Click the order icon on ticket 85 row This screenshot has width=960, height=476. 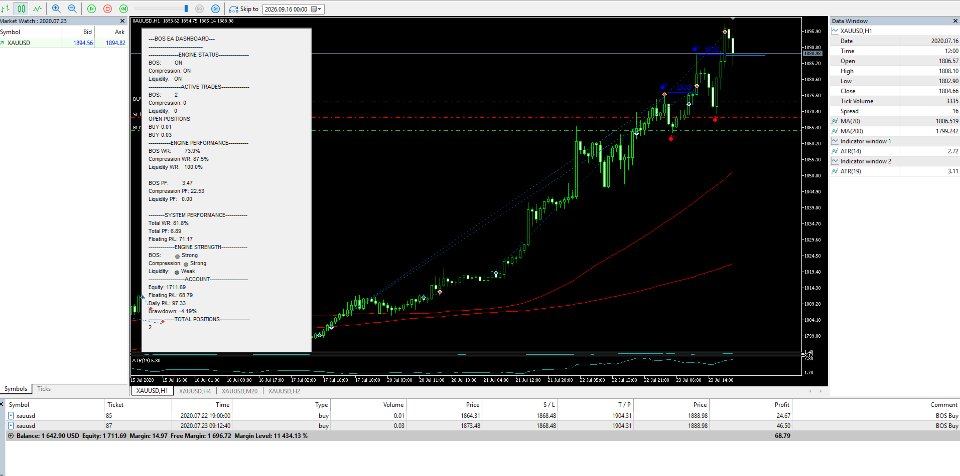tap(11, 416)
